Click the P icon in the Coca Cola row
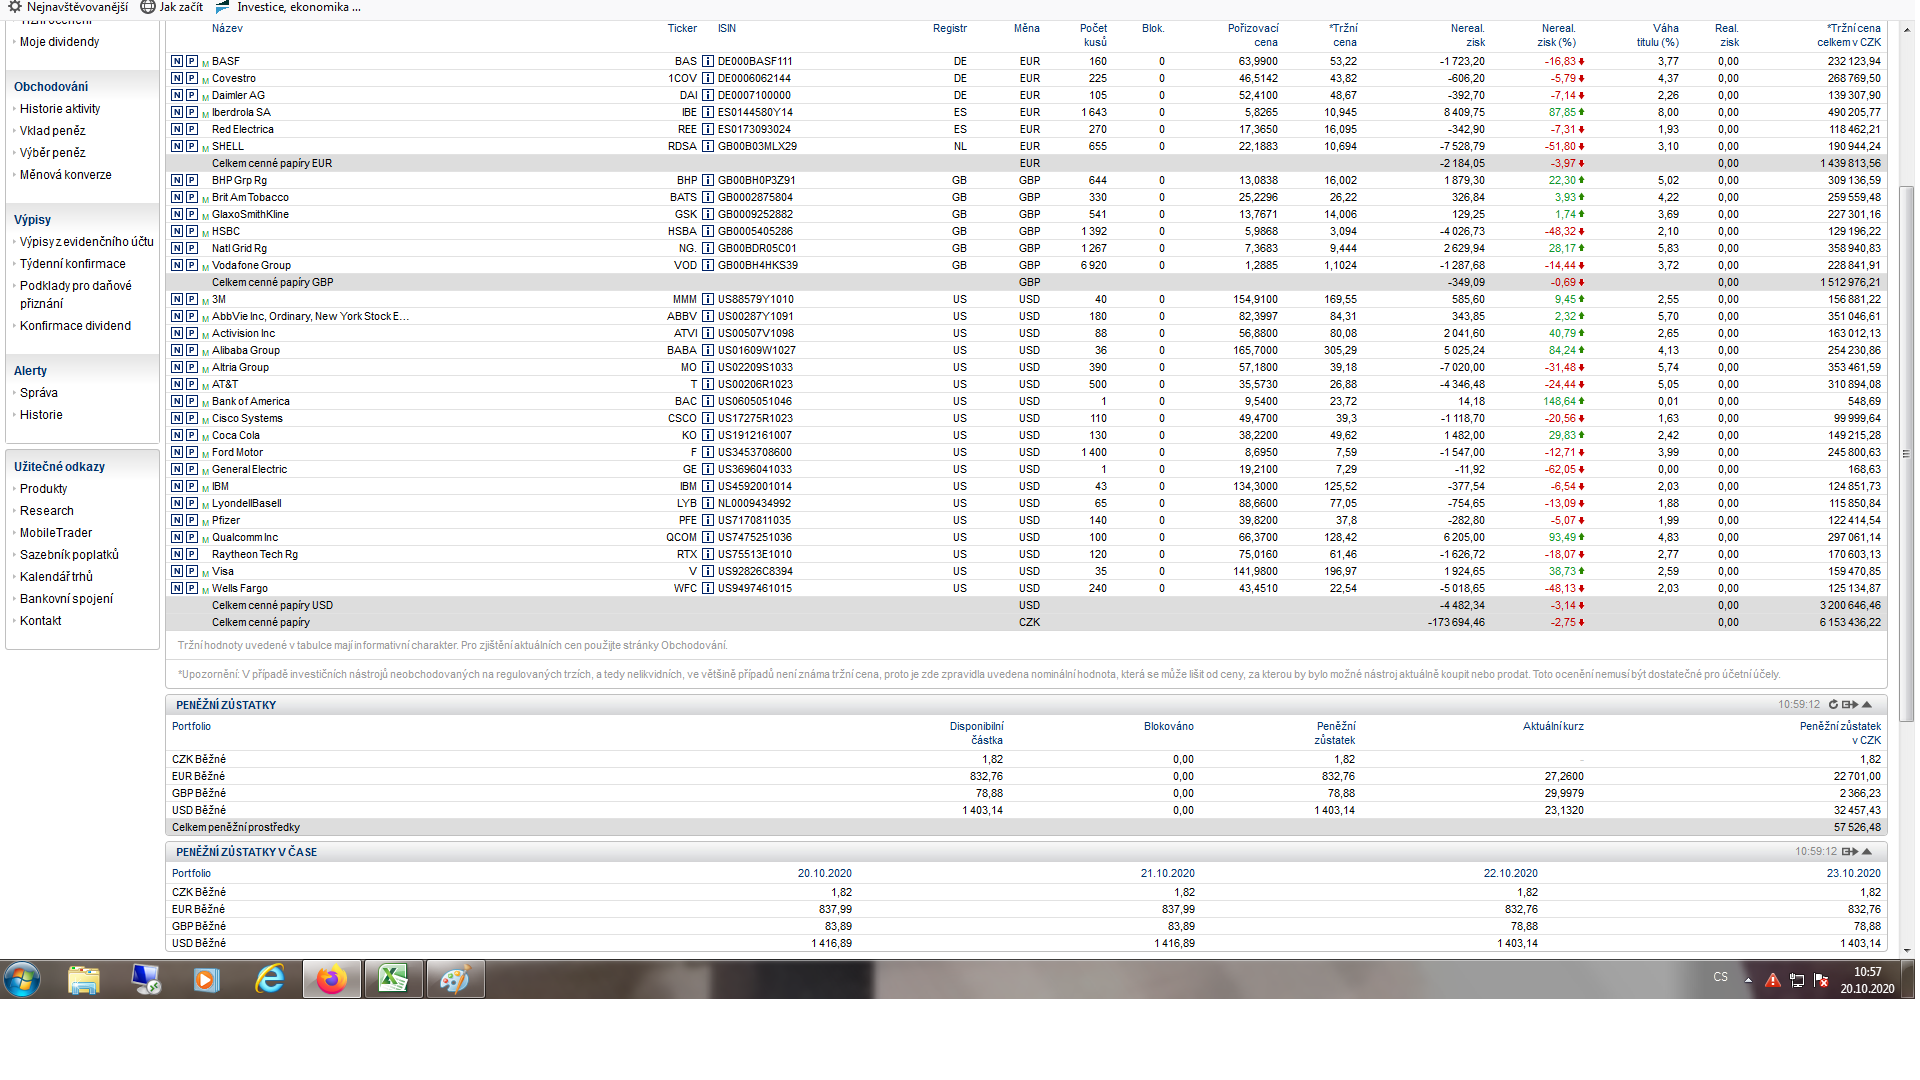The image size is (1920, 1080). 191,435
